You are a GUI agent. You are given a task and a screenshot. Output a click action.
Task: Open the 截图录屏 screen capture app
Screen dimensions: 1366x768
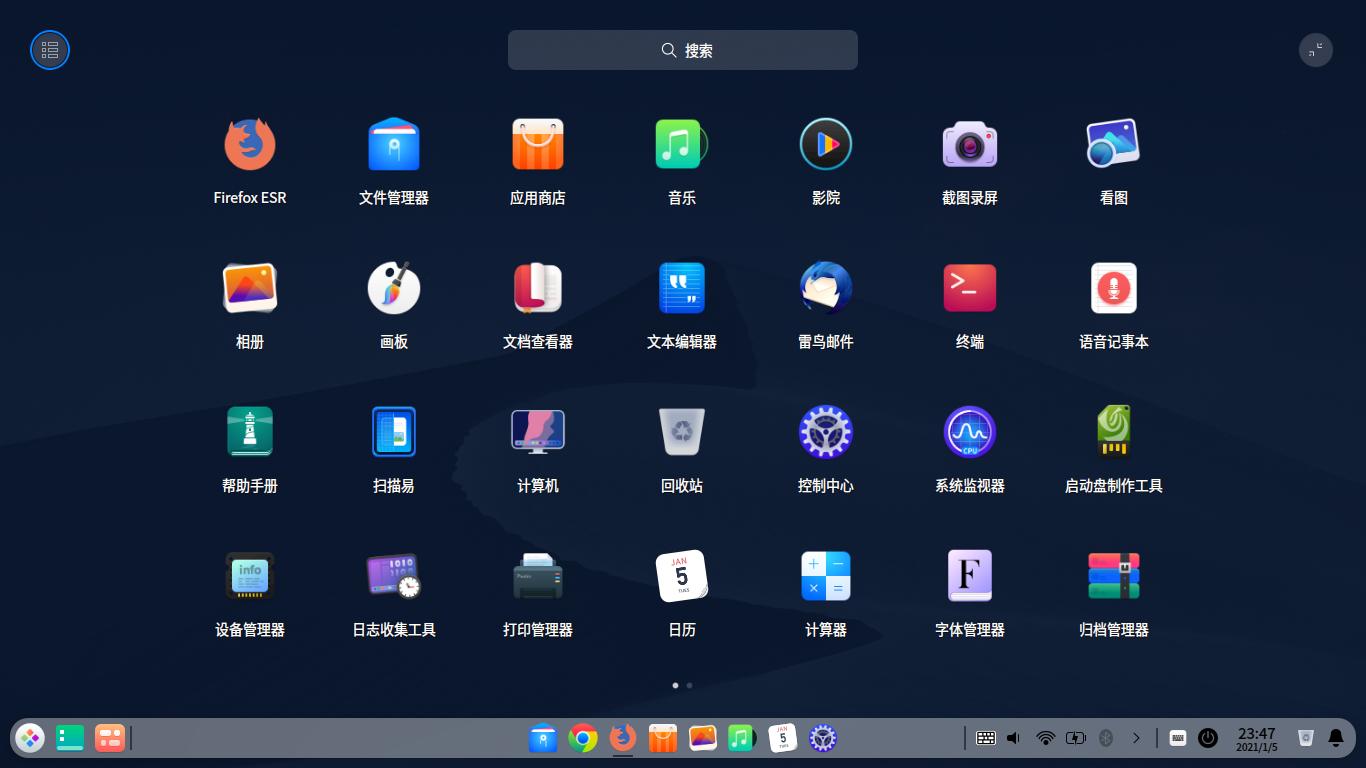coord(970,145)
